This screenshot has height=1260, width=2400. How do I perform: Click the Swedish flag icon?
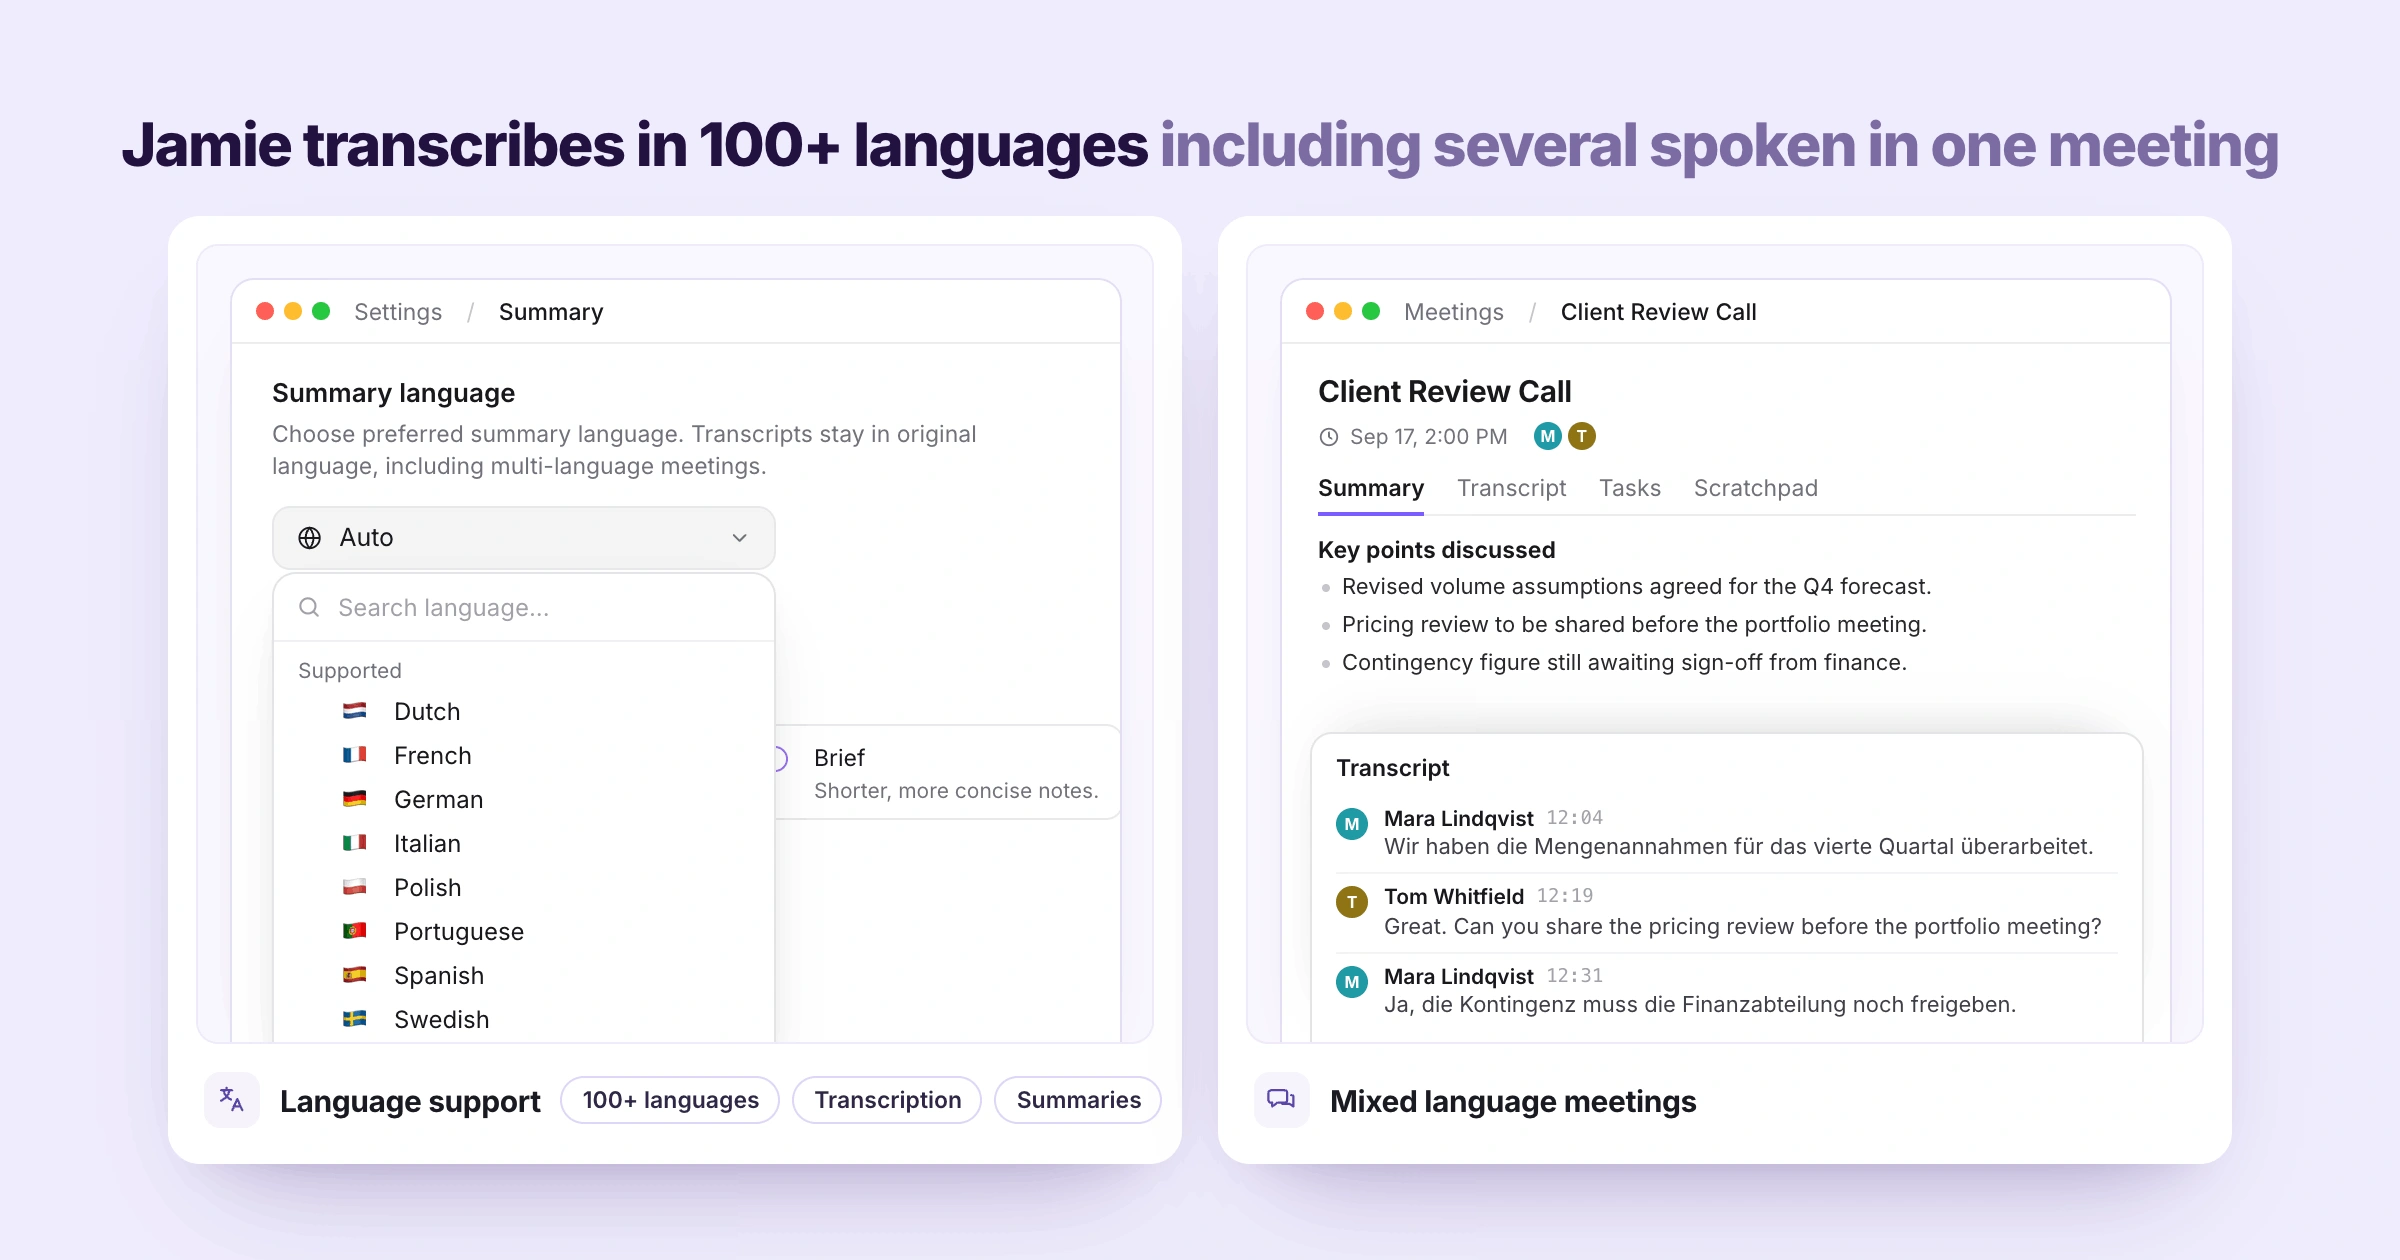click(x=354, y=1019)
